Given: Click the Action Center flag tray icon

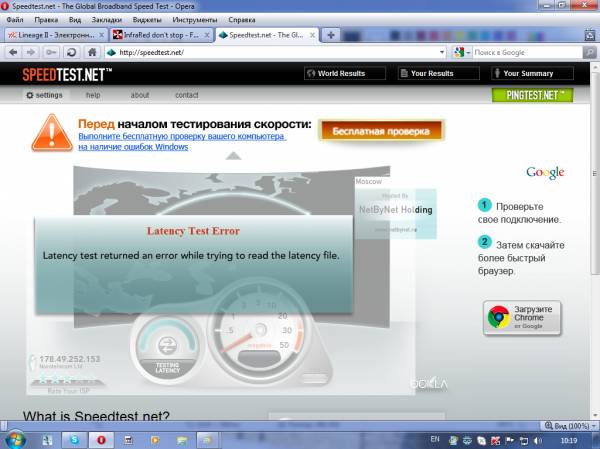Looking at the screenshot, I should [510, 441].
